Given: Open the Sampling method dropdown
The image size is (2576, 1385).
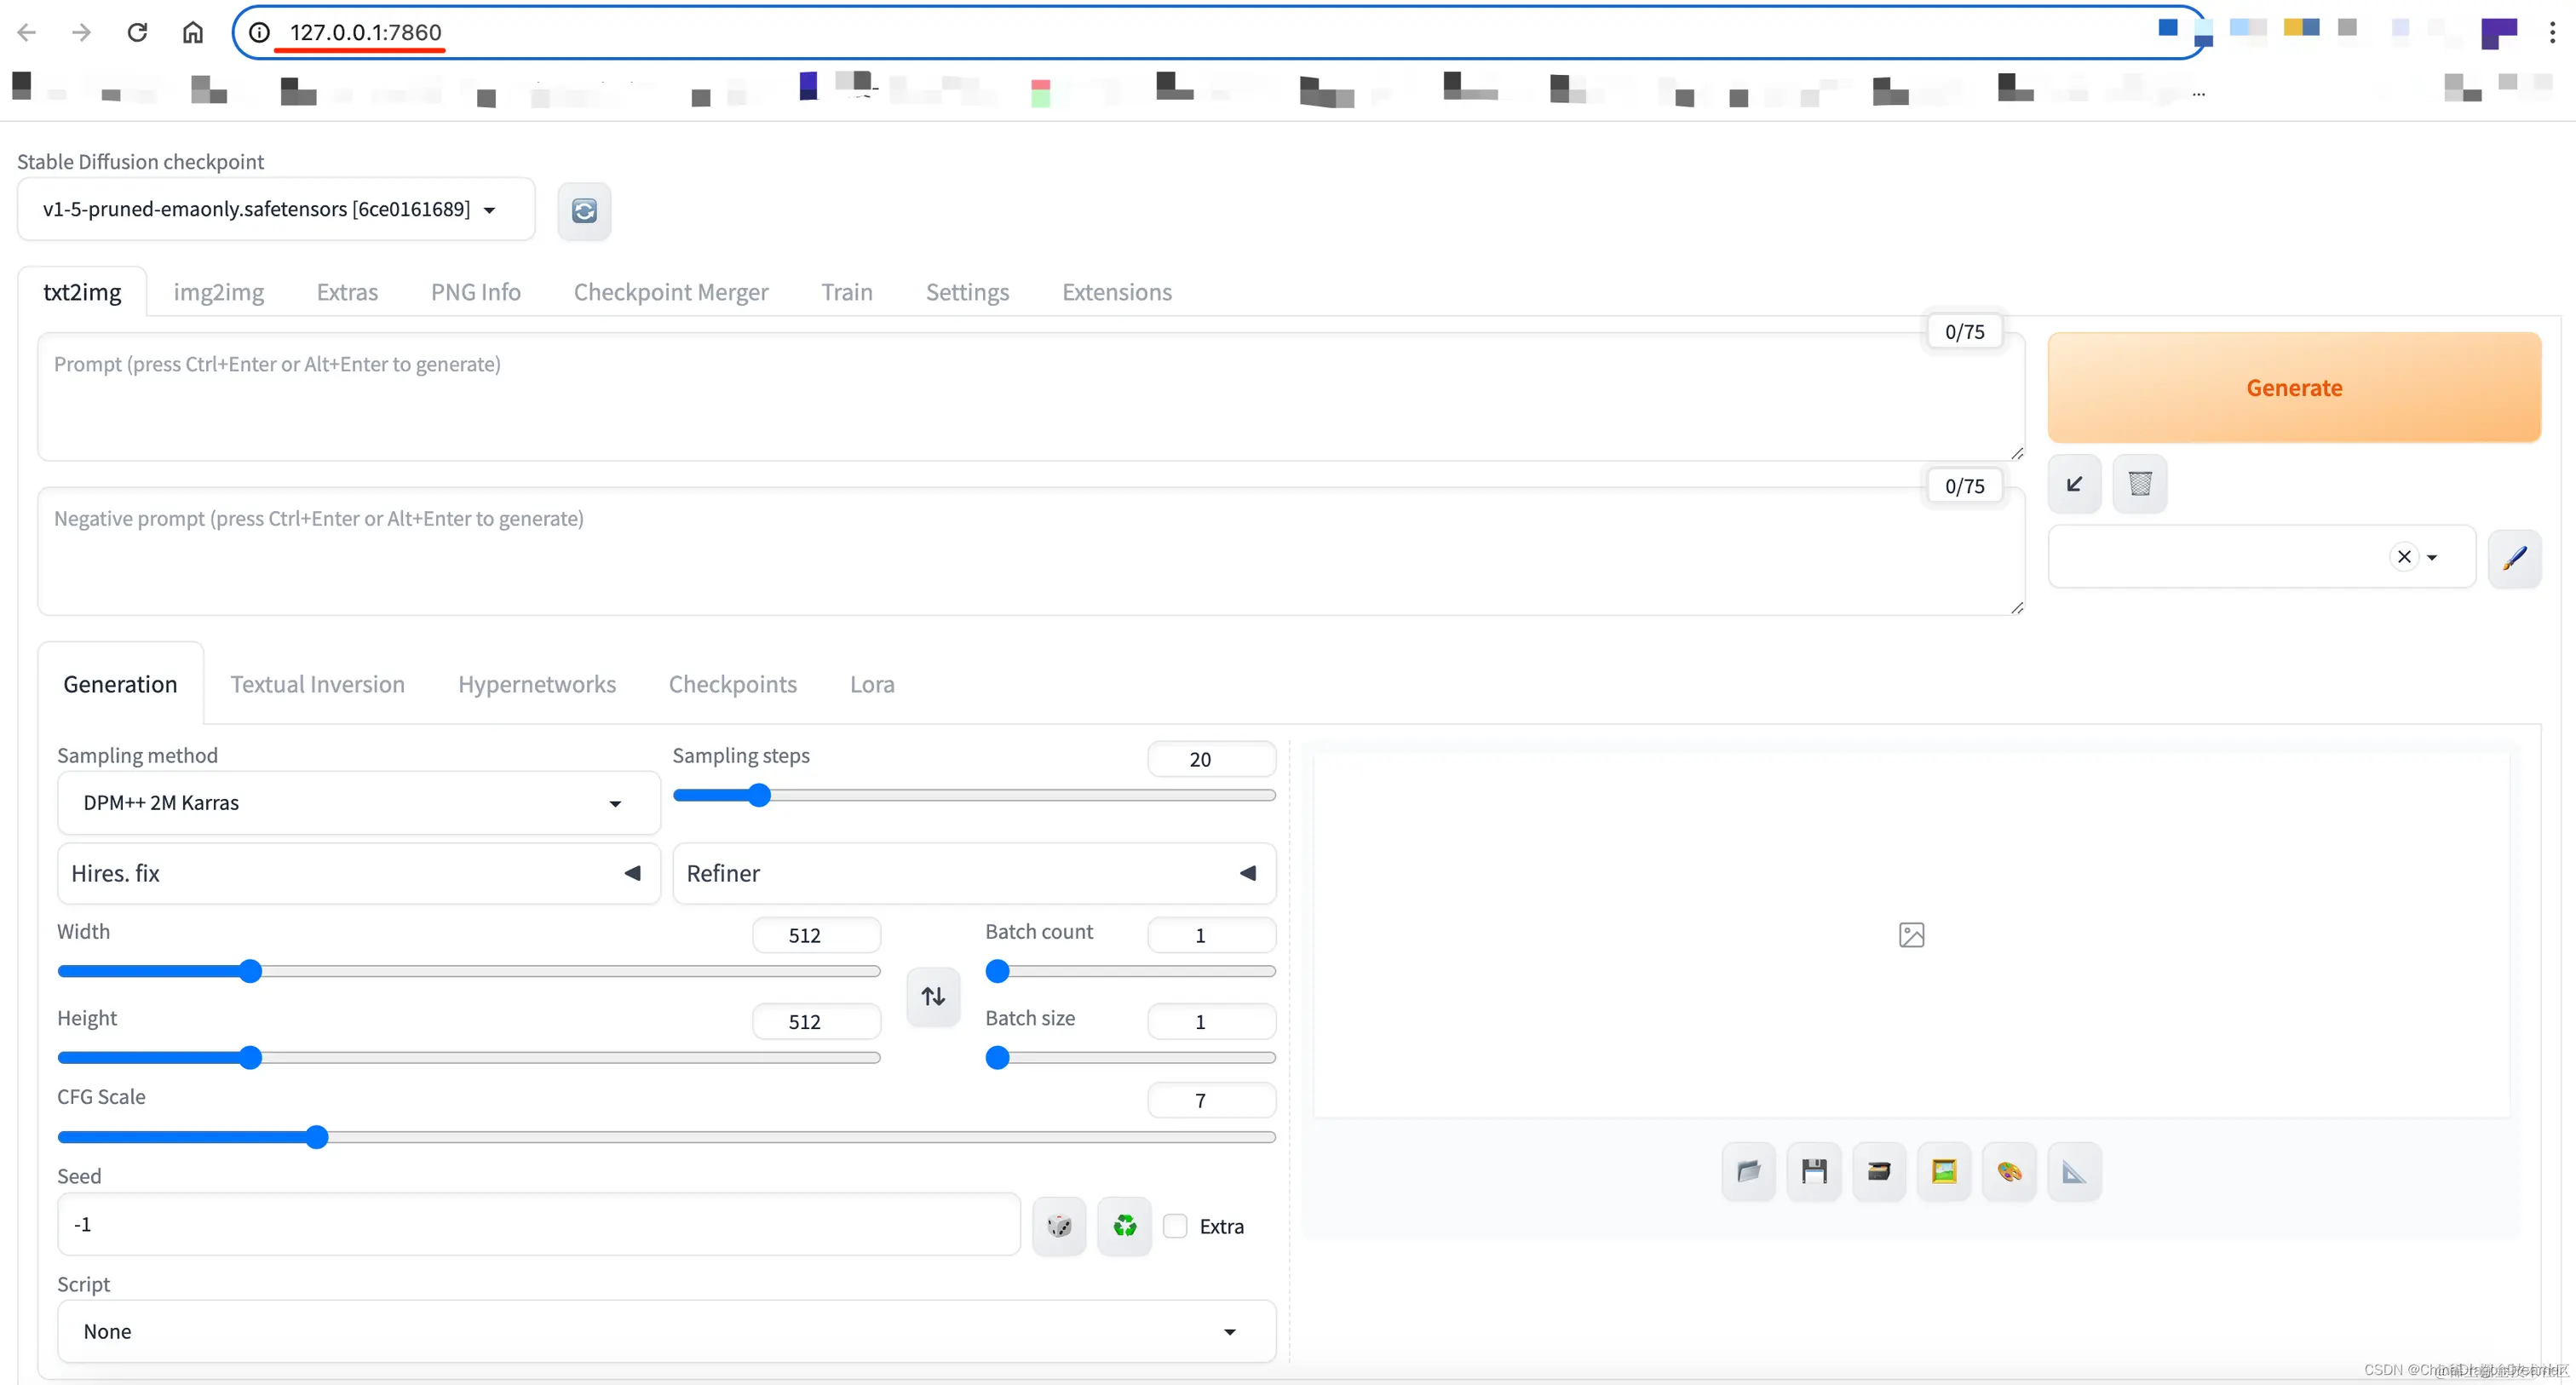Looking at the screenshot, I should click(x=358, y=803).
